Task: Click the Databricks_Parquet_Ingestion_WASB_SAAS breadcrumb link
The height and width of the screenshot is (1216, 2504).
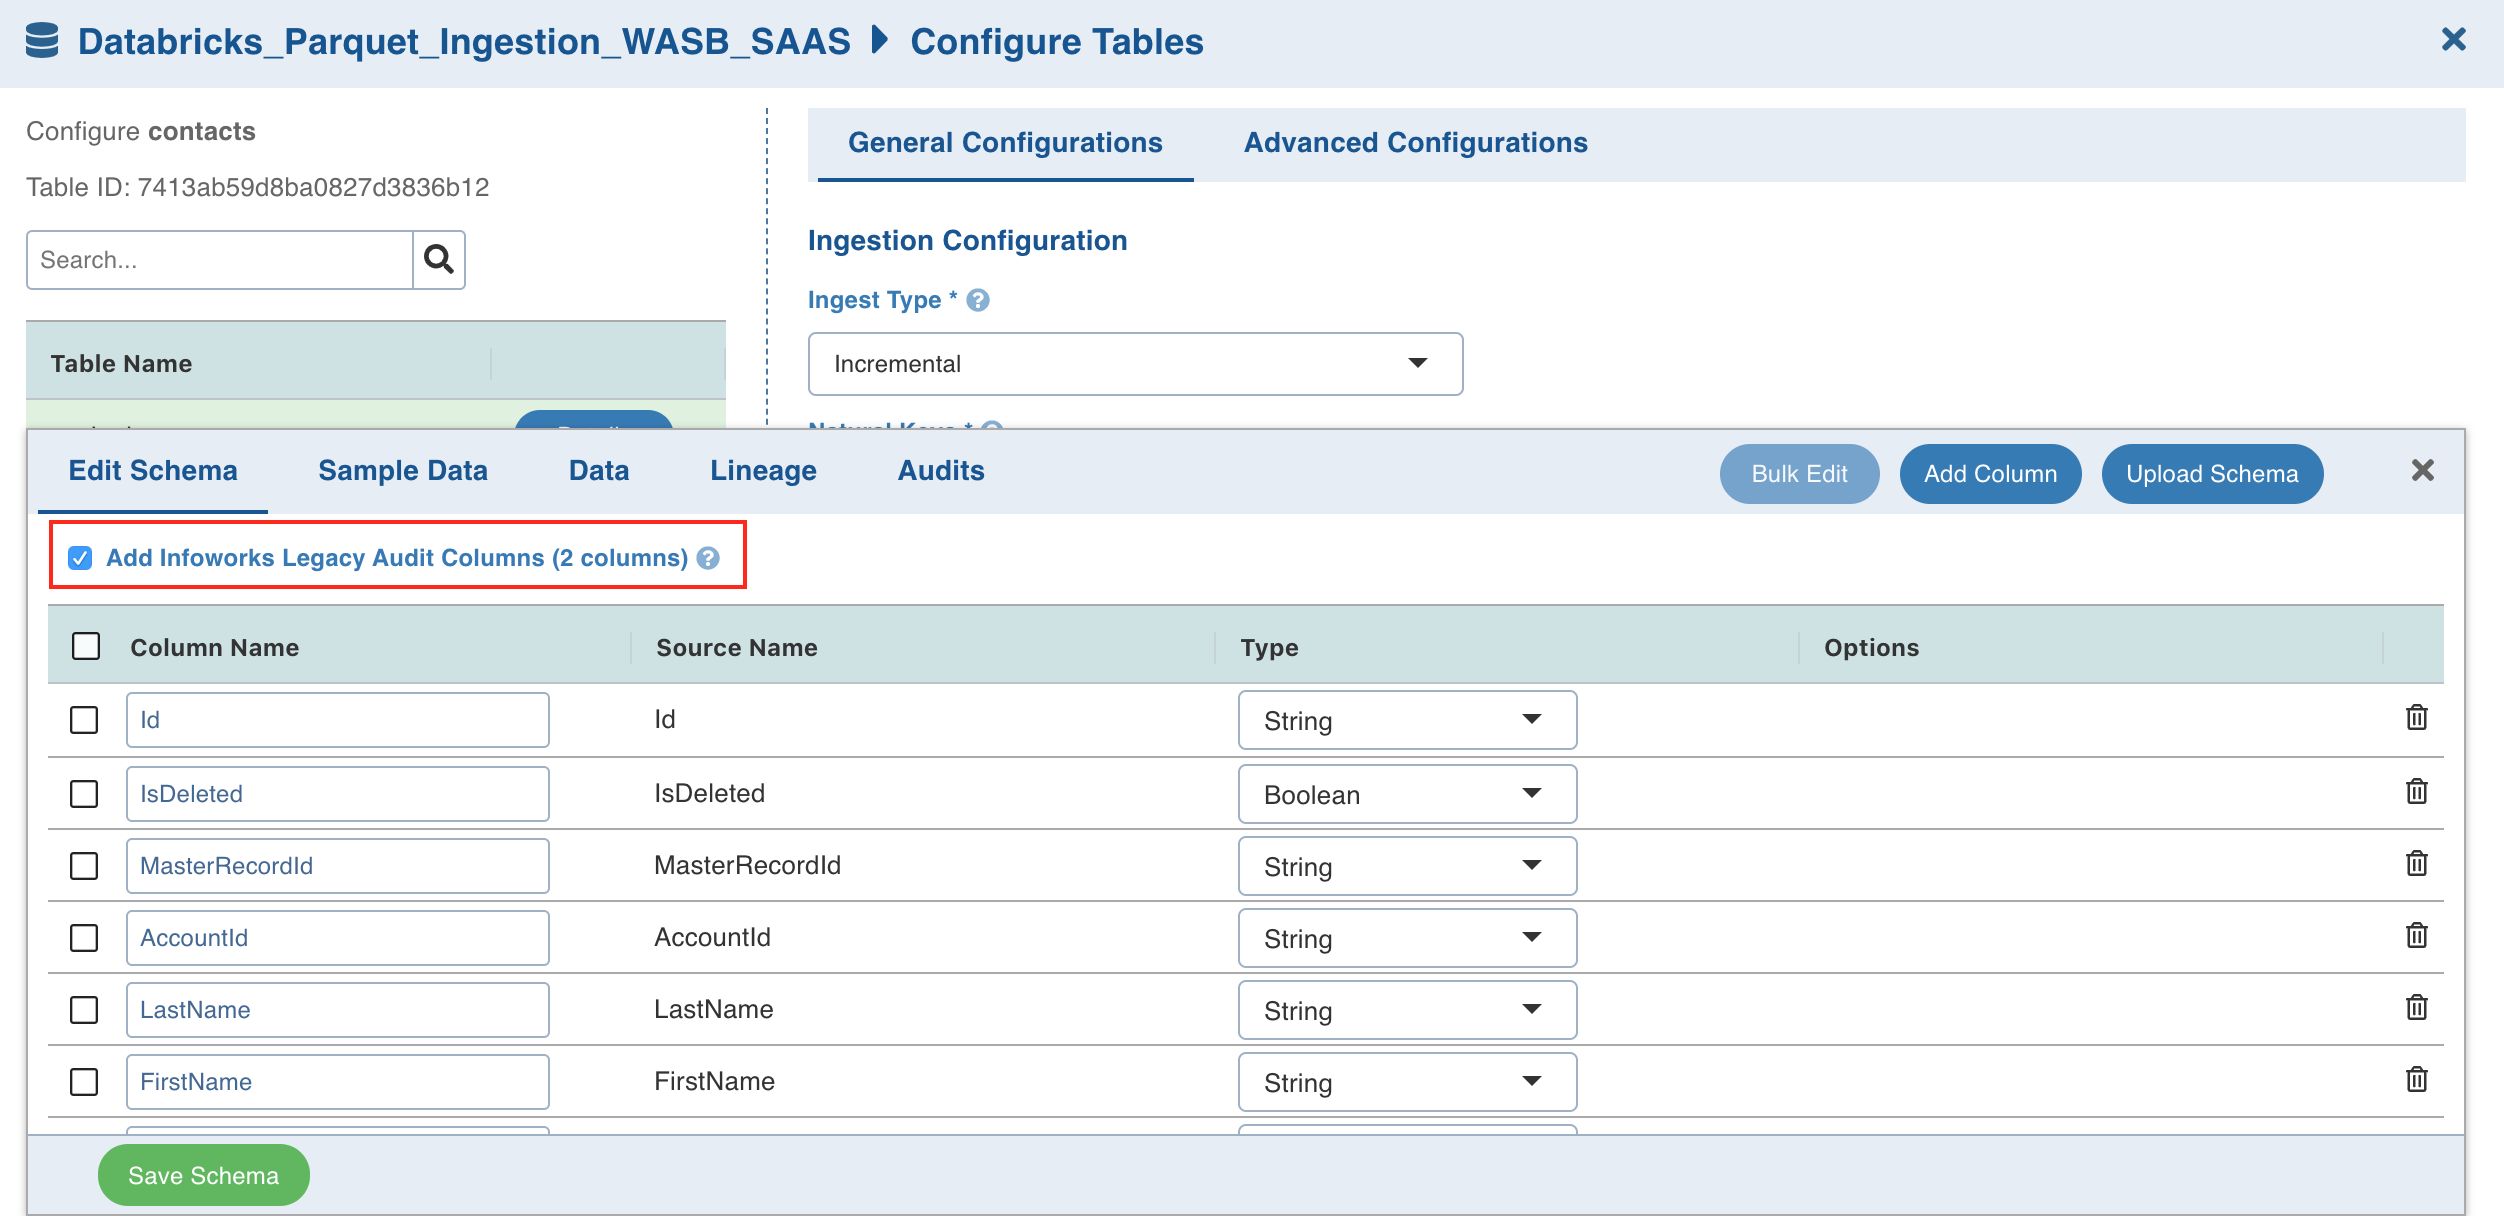Action: click(464, 42)
